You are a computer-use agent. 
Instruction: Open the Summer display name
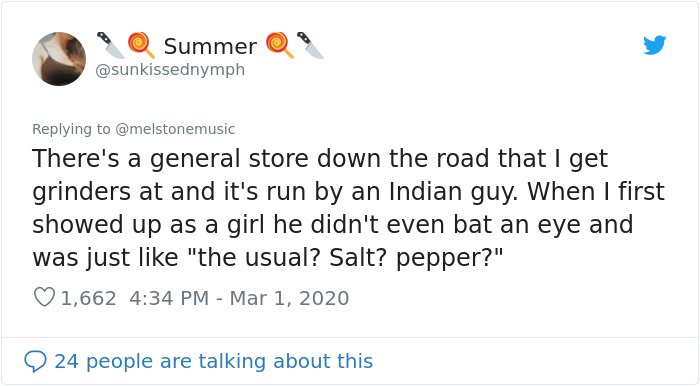coord(210,46)
